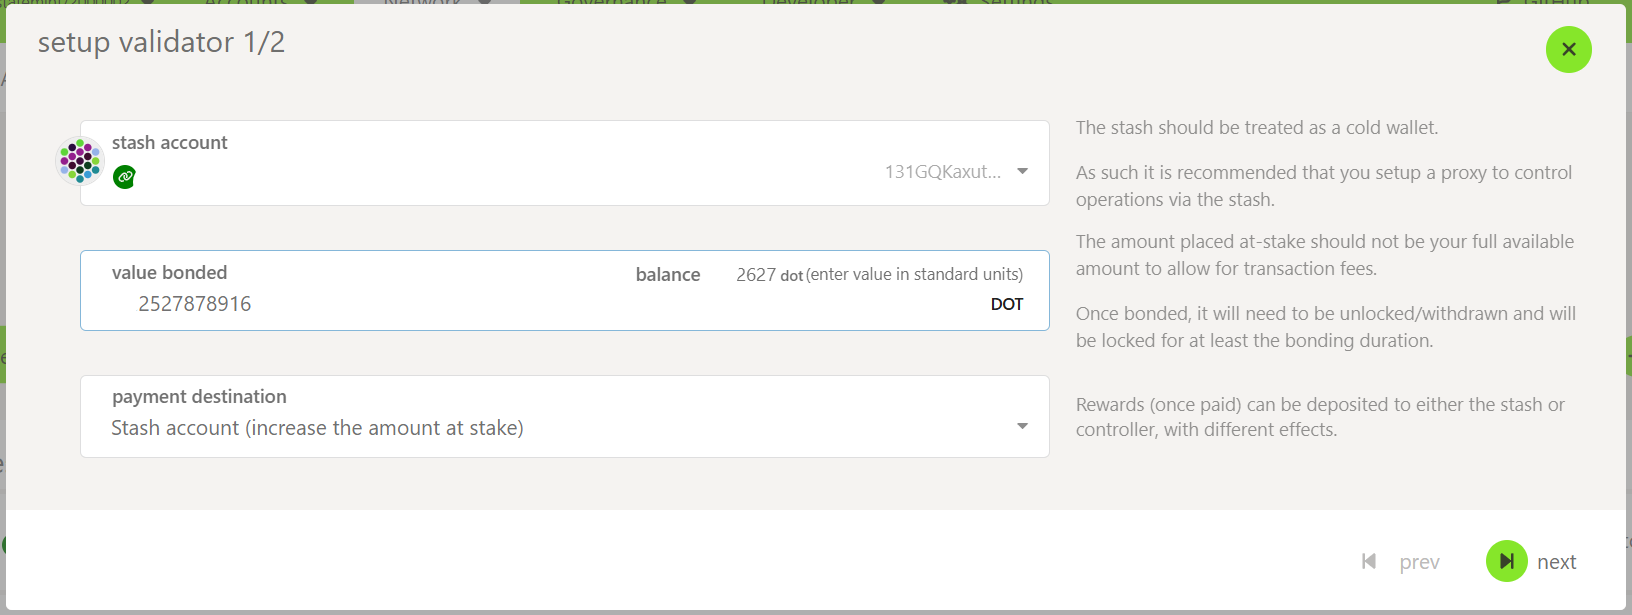Click the skip-forward icon beside next
Image resolution: width=1632 pixels, height=615 pixels.
pyautogui.click(x=1506, y=561)
